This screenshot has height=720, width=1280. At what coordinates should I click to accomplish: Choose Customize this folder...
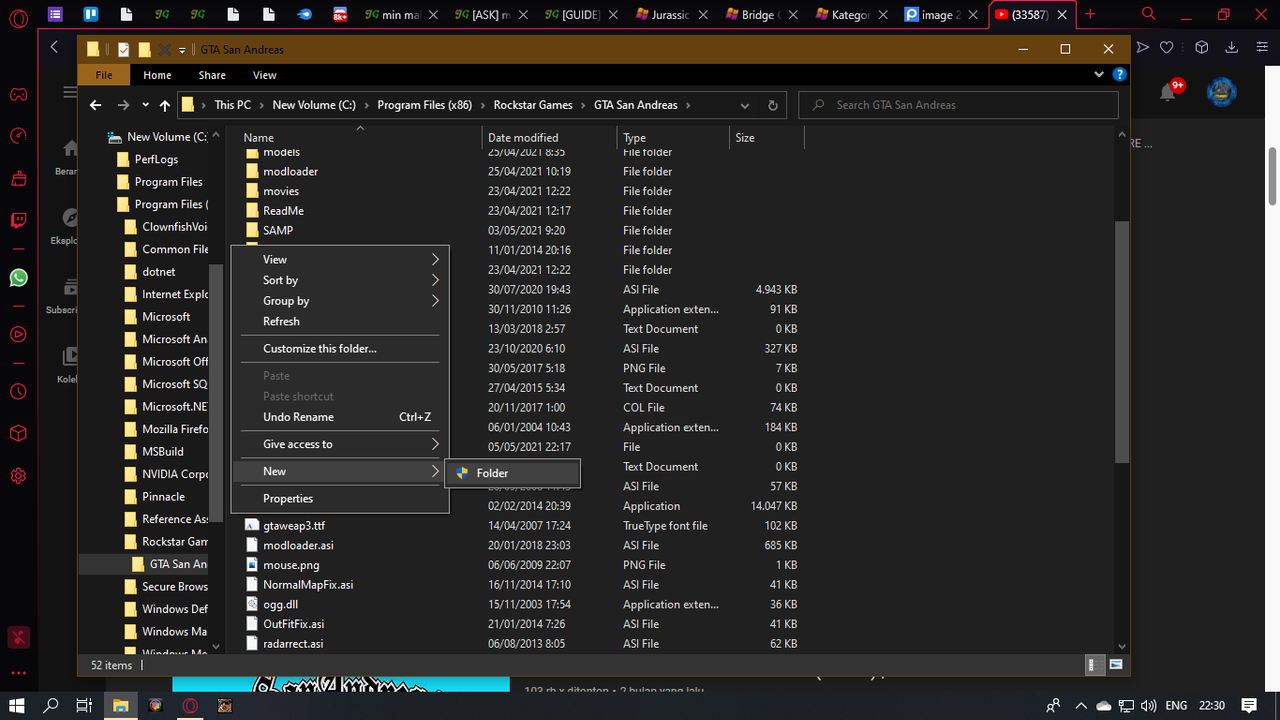pyautogui.click(x=340, y=349)
